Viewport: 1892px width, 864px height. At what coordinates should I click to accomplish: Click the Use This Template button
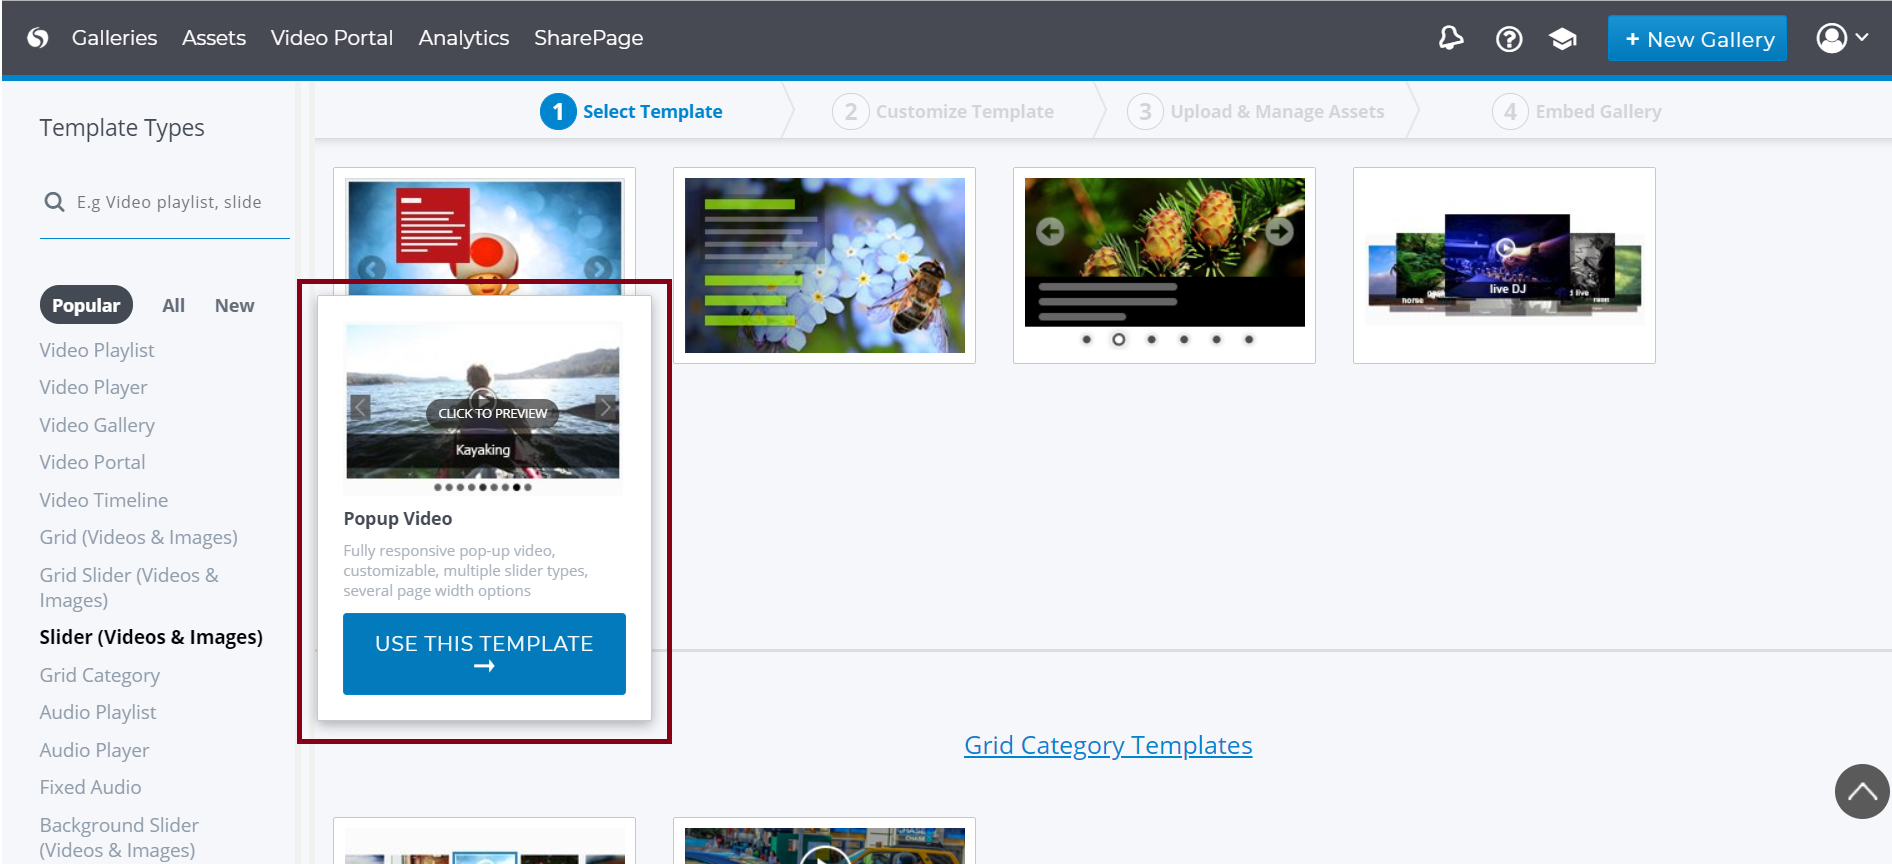484,653
